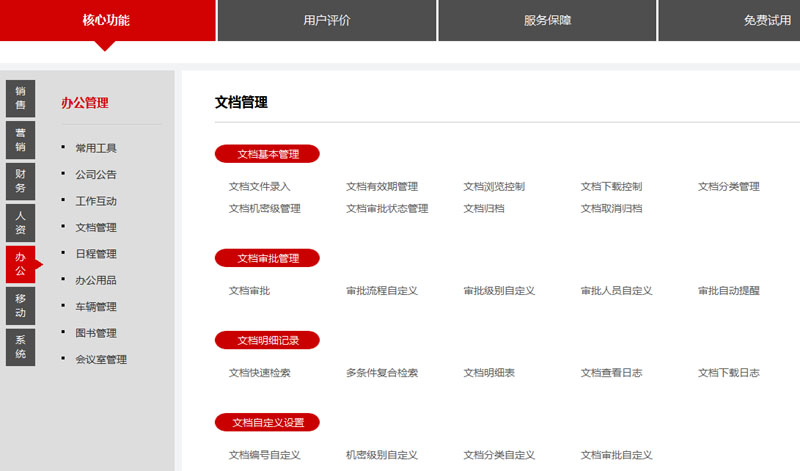Select 公司公告 menu item
This screenshot has width=800, height=471.
[96, 174]
